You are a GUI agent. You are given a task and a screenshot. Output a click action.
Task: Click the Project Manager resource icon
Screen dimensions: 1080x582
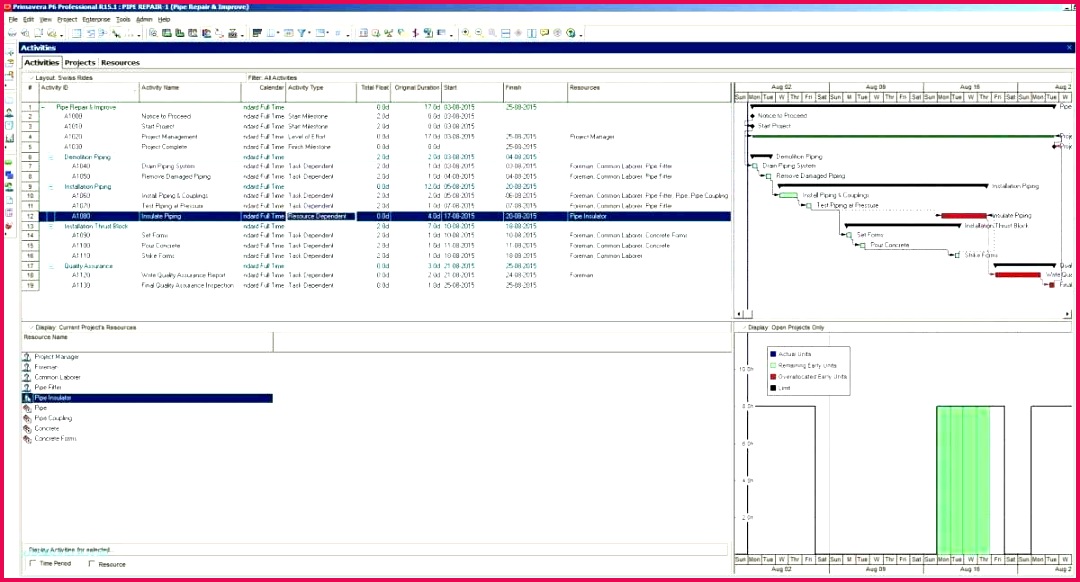click(27, 357)
